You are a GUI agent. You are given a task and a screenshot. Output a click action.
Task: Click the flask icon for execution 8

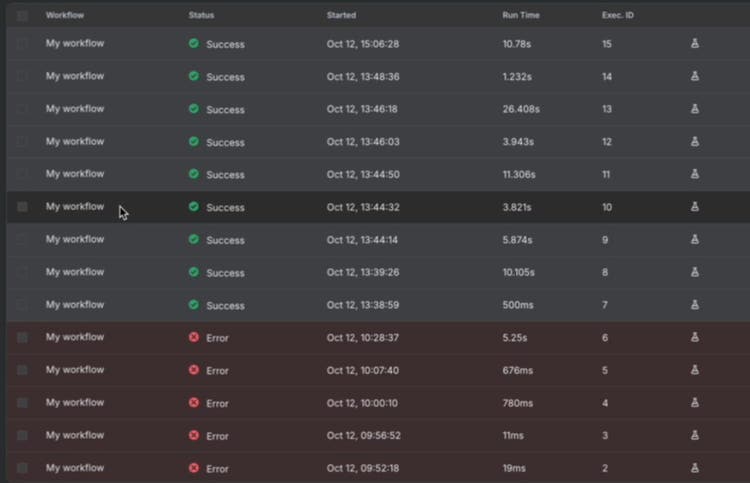click(x=695, y=272)
